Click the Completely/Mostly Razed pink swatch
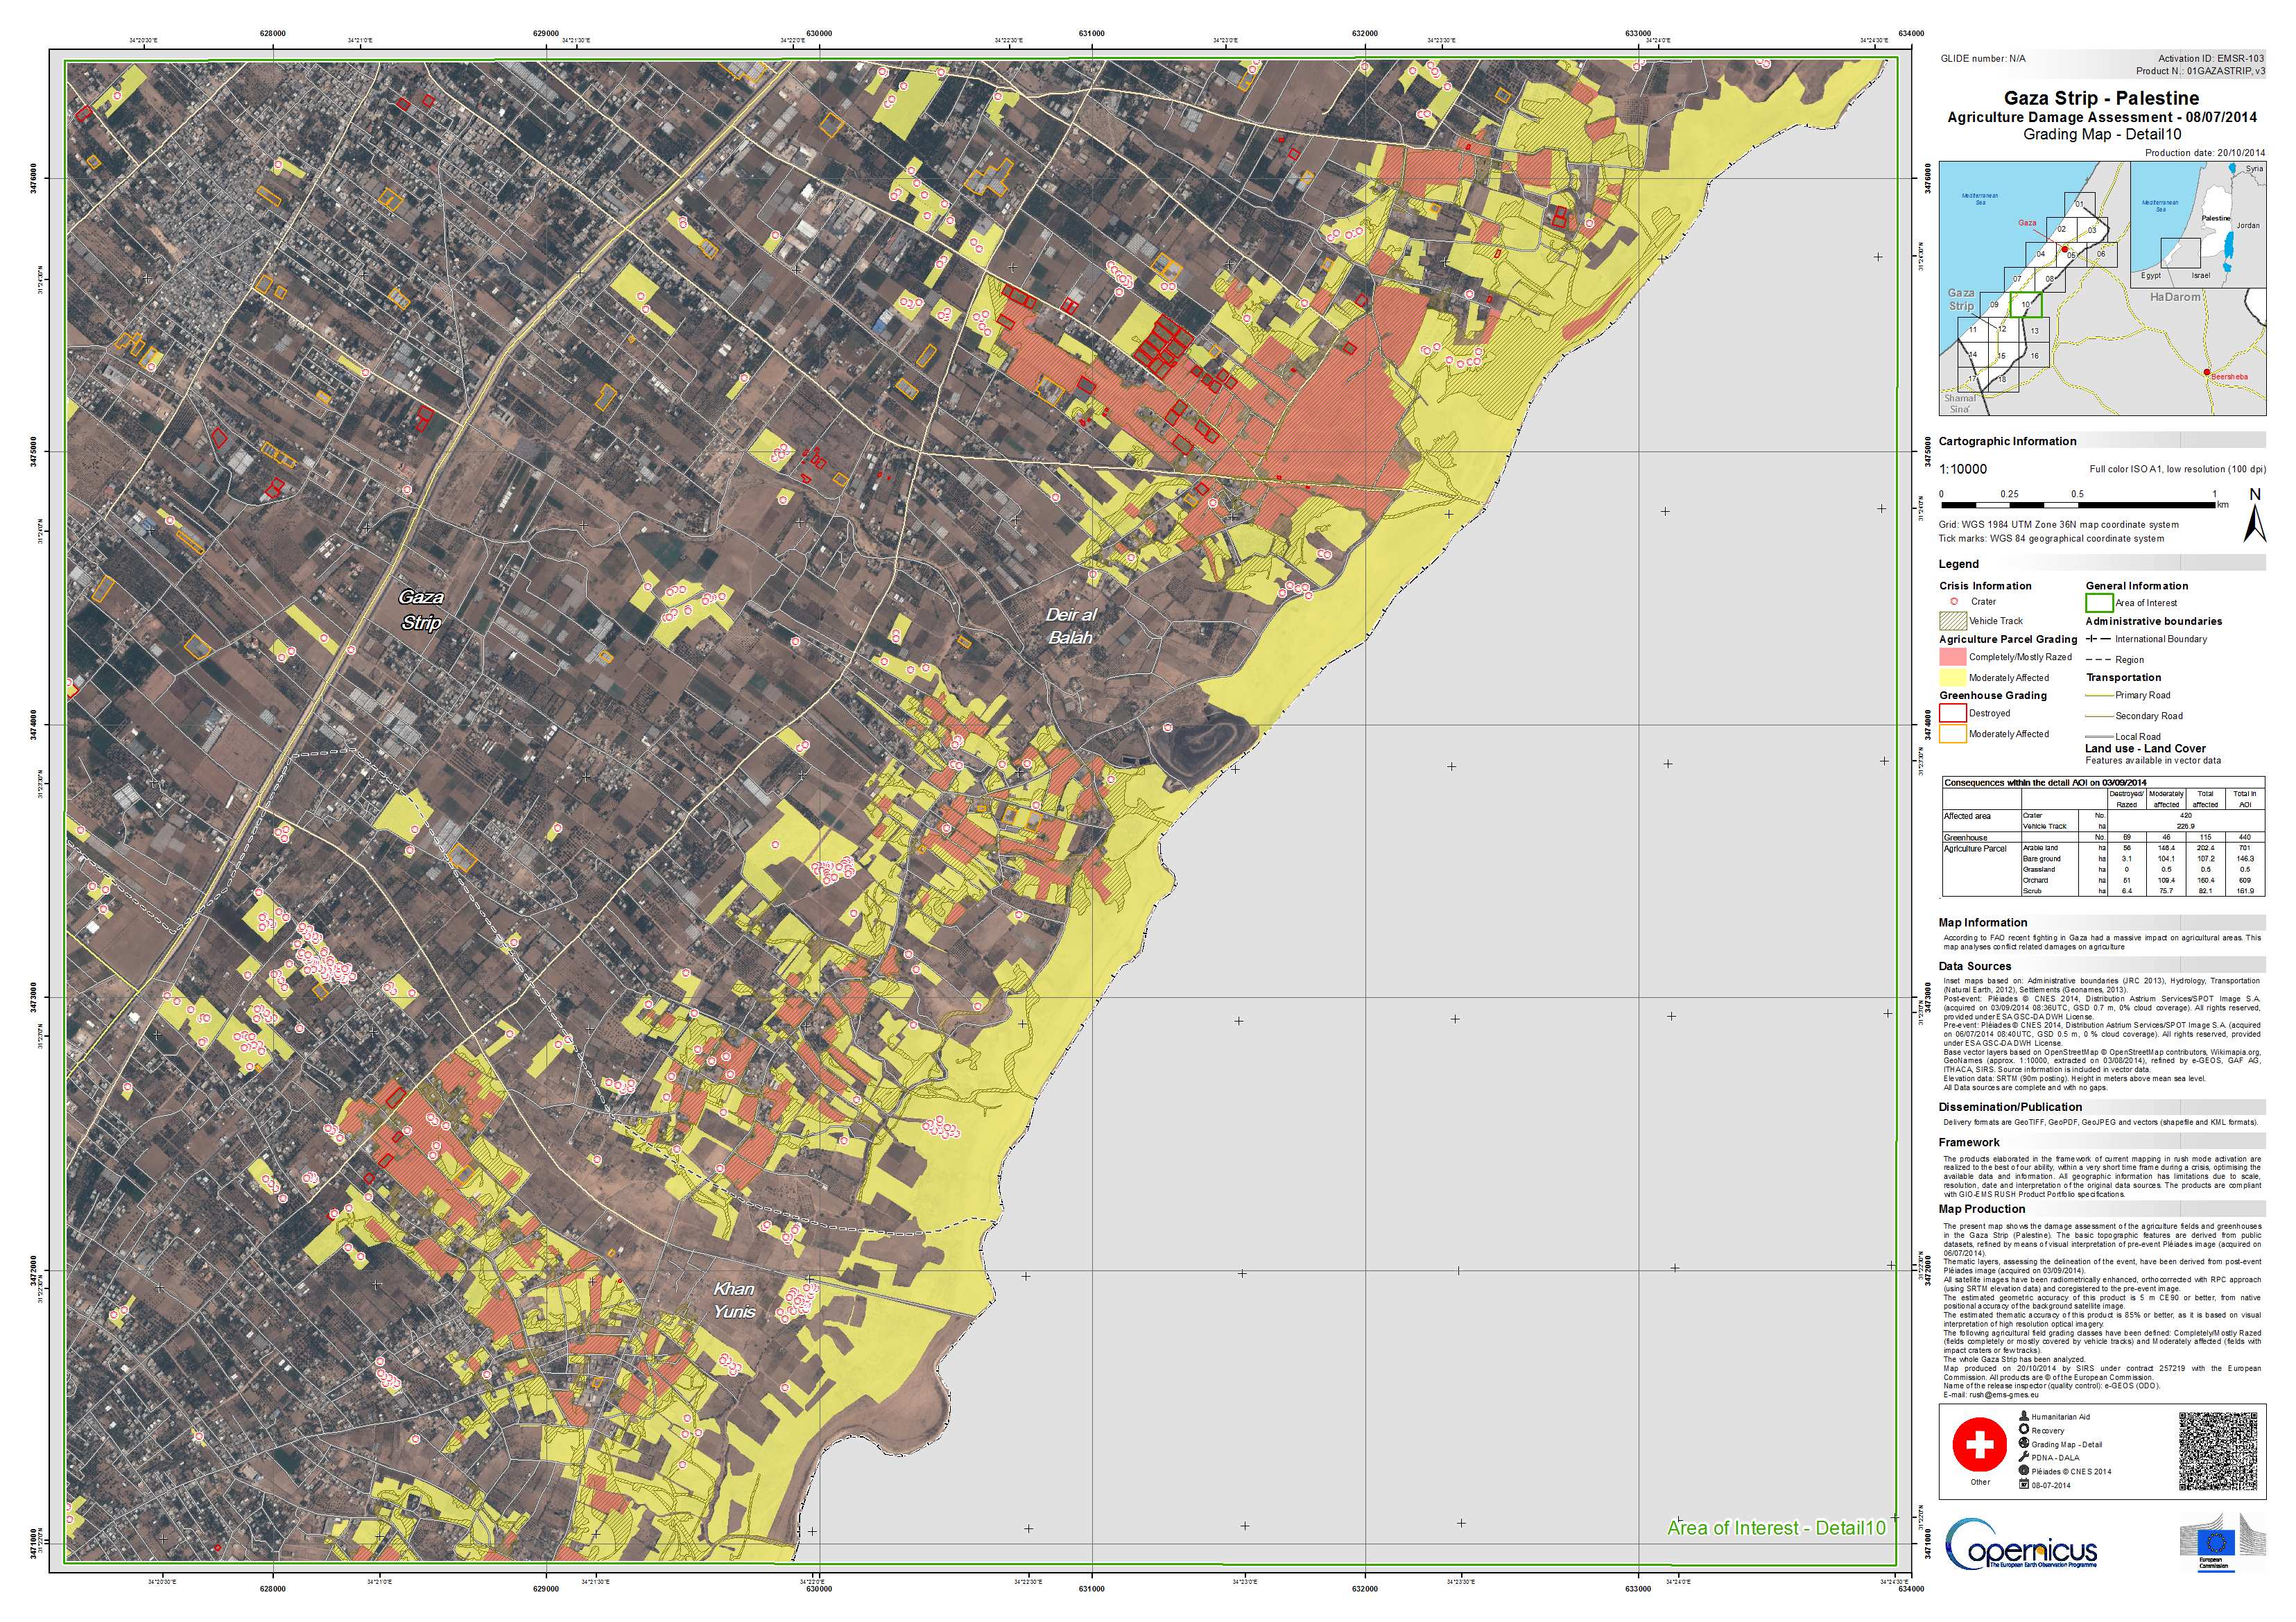The image size is (2296, 1622). pyautogui.click(x=1952, y=657)
